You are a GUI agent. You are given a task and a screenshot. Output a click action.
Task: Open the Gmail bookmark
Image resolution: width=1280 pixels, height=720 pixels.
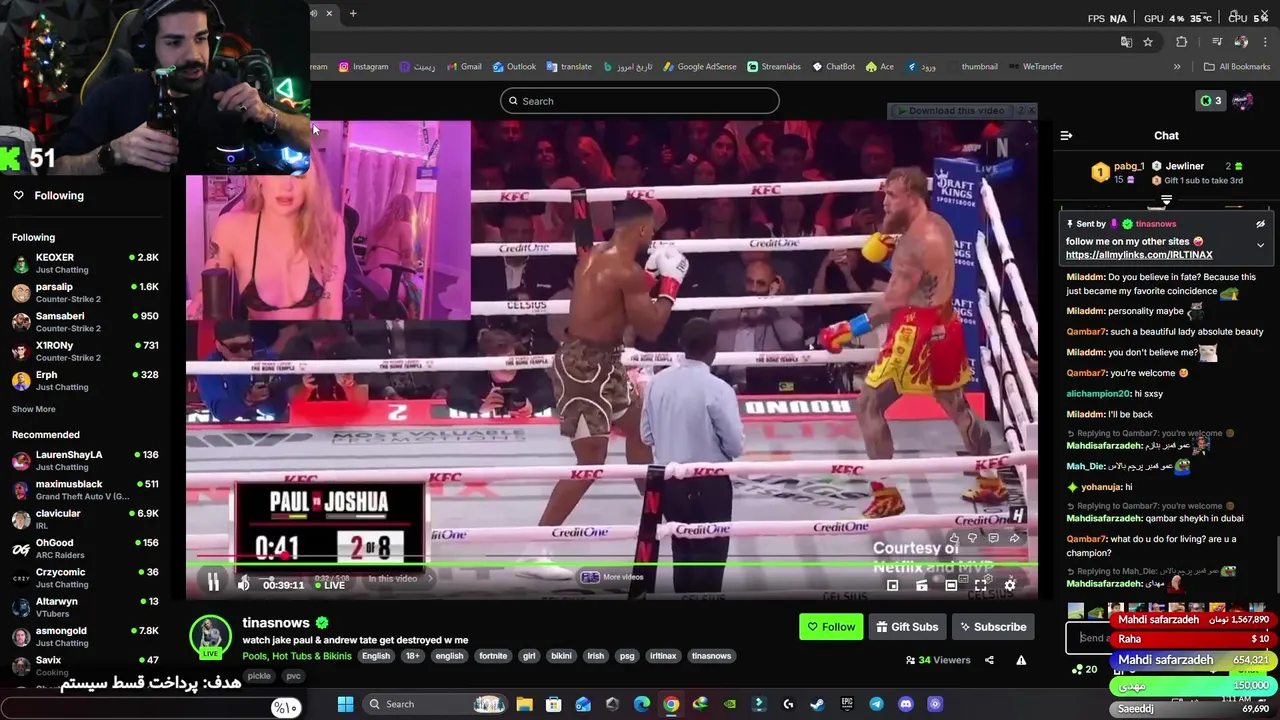[x=464, y=67]
